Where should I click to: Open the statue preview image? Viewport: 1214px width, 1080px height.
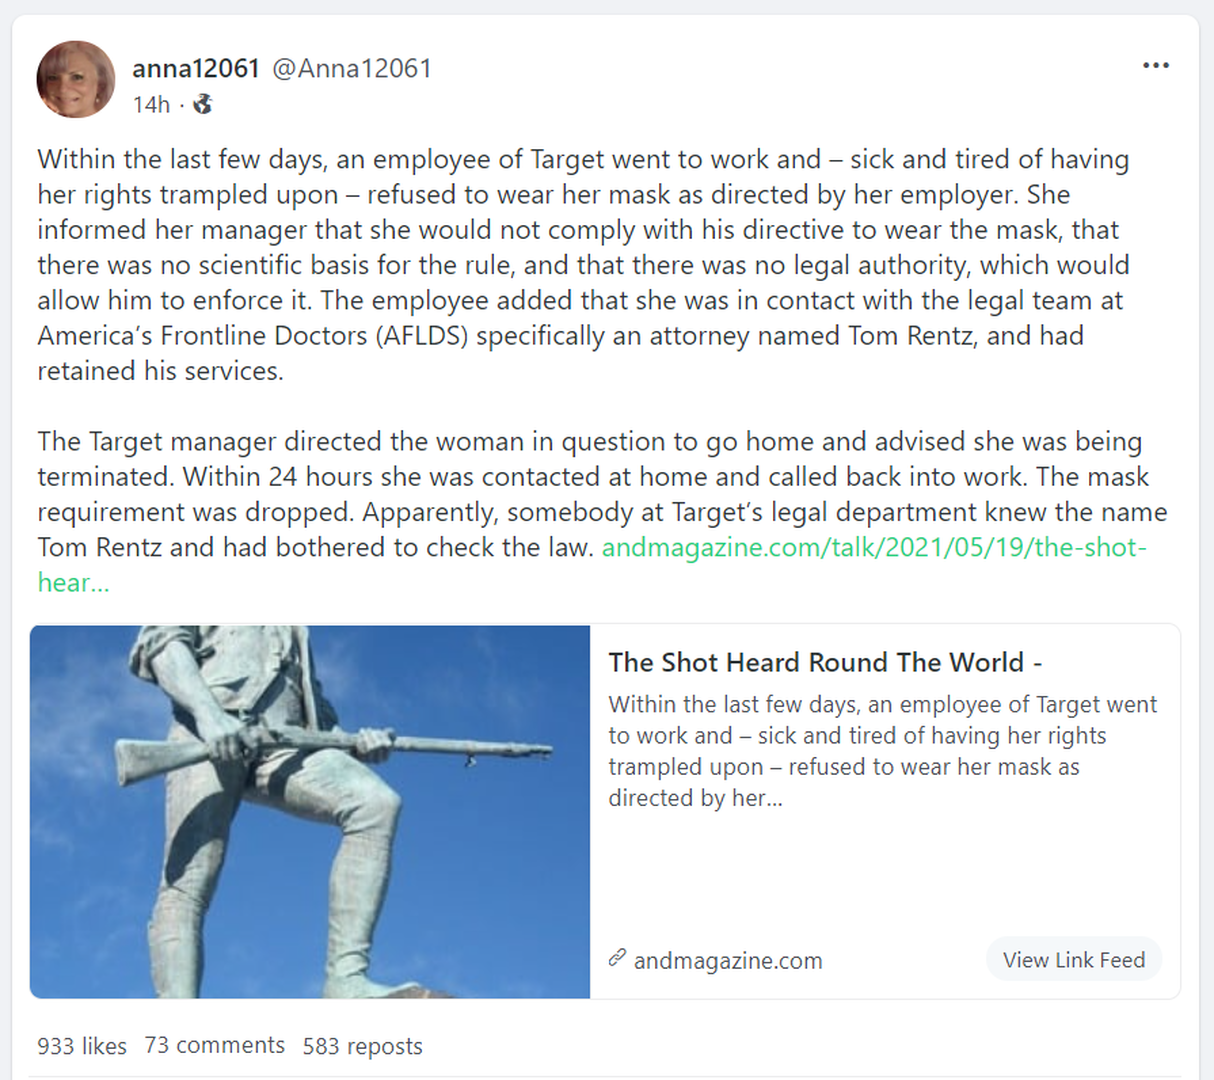tap(310, 811)
